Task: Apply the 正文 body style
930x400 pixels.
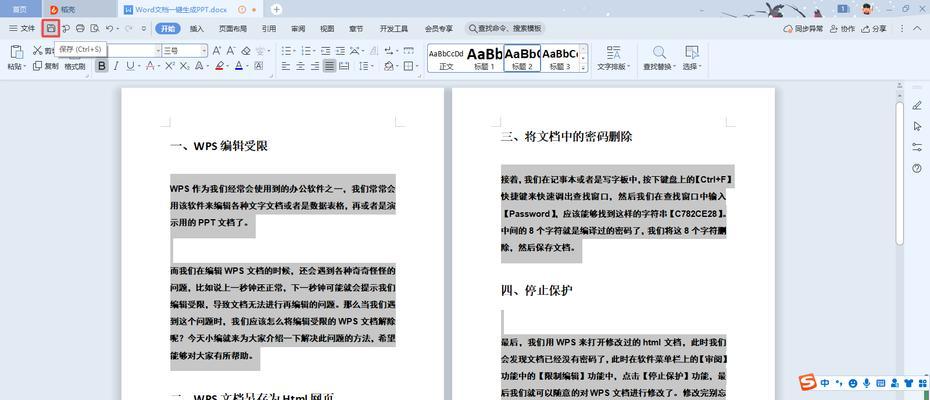Action: (446, 58)
